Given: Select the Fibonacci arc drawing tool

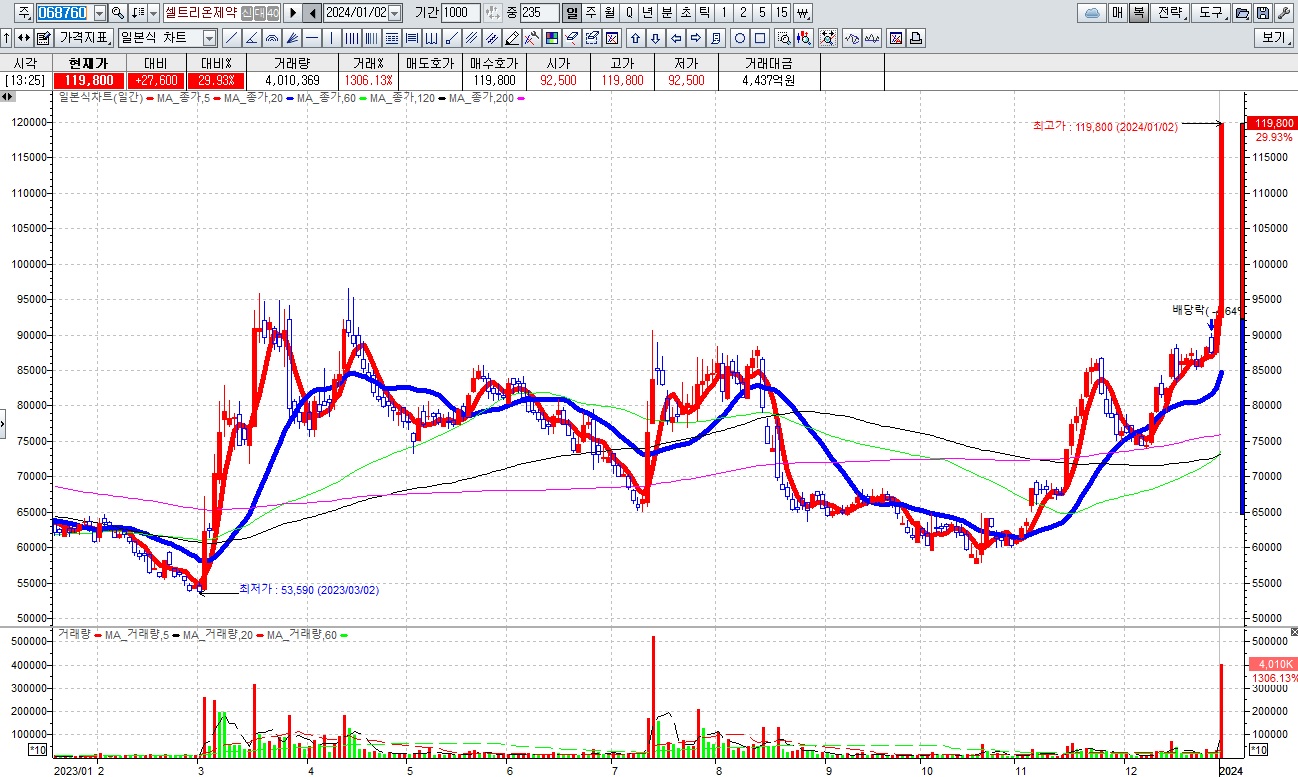Looking at the screenshot, I should pos(271,38).
